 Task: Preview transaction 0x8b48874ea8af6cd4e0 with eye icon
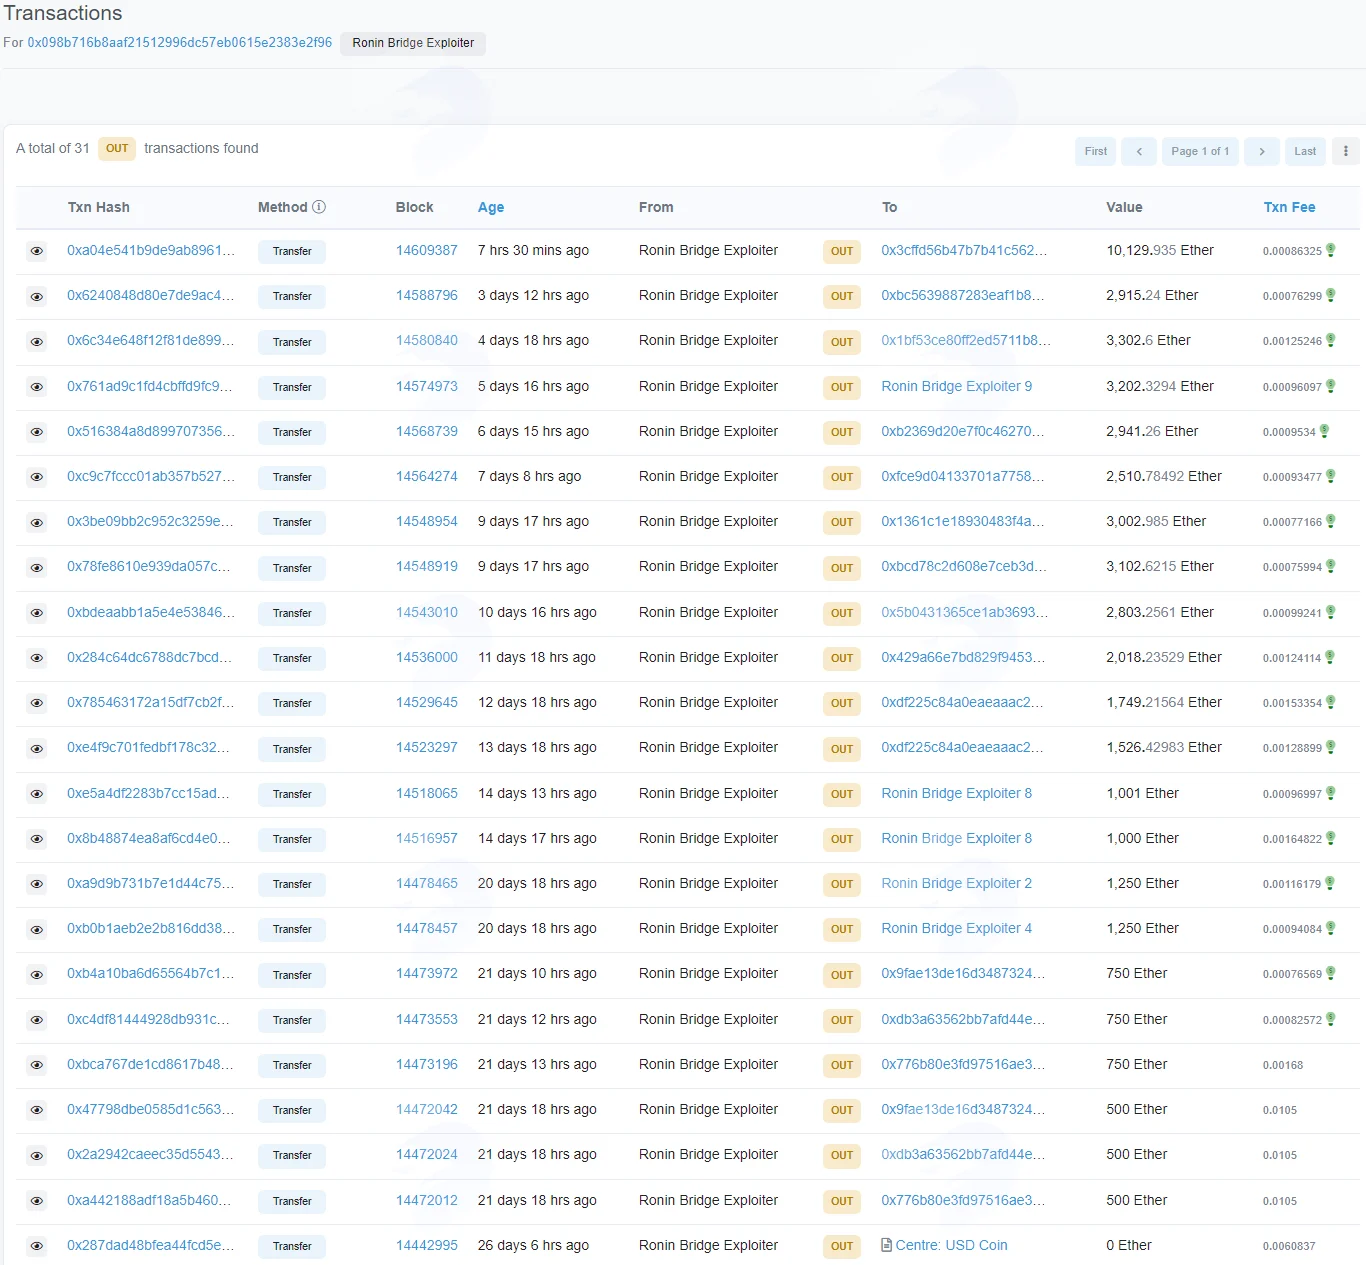point(37,839)
